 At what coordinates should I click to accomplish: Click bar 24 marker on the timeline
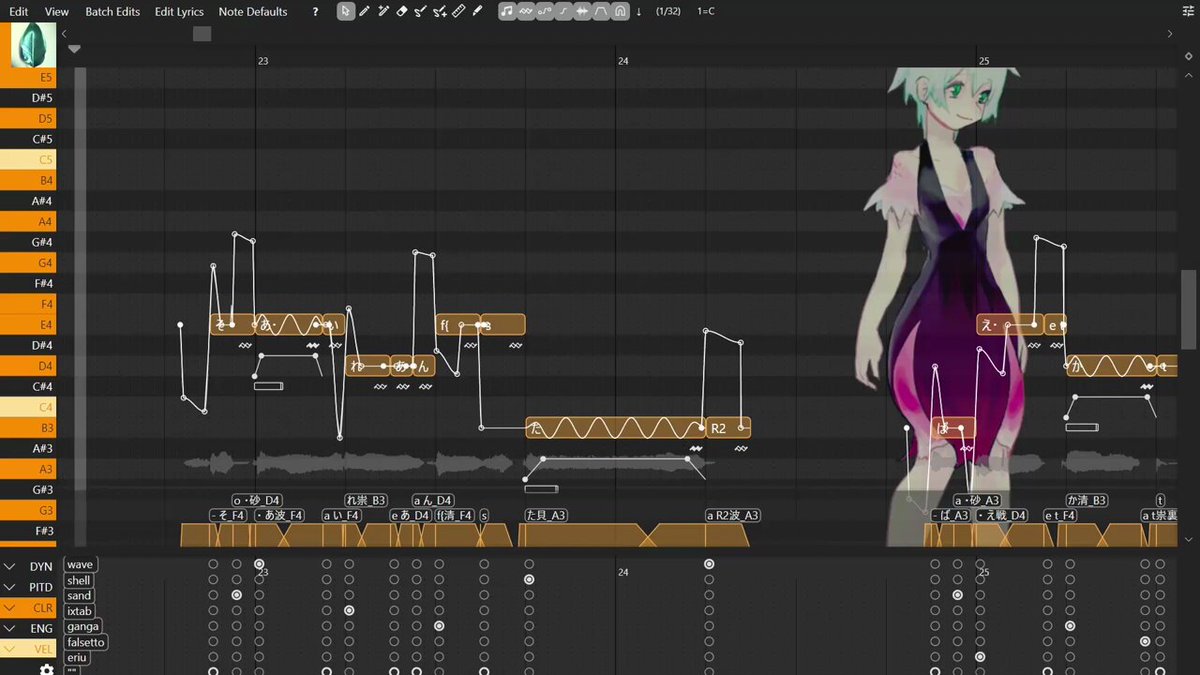pos(623,61)
